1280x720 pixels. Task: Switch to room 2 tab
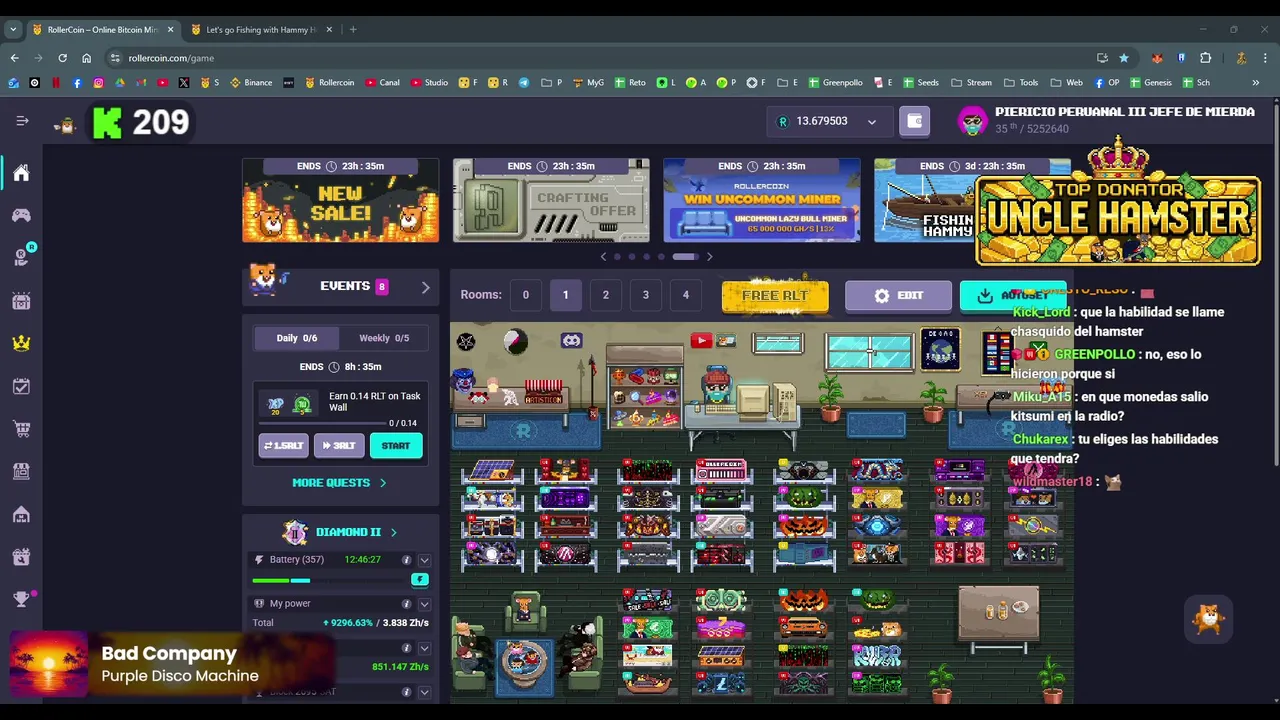tap(605, 295)
